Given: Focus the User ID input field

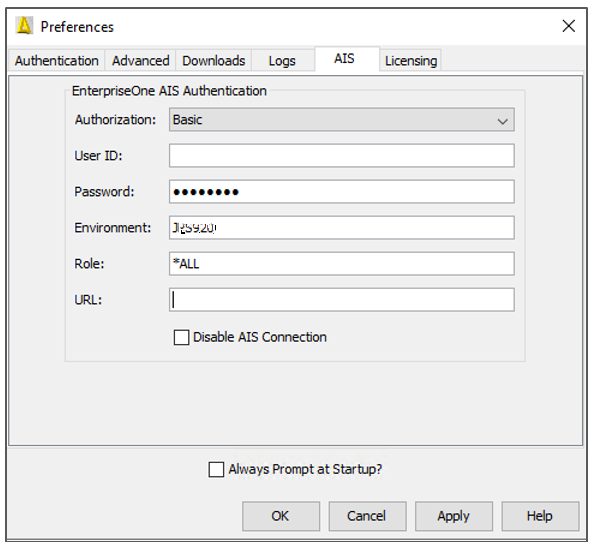Looking at the screenshot, I should (x=342, y=156).
